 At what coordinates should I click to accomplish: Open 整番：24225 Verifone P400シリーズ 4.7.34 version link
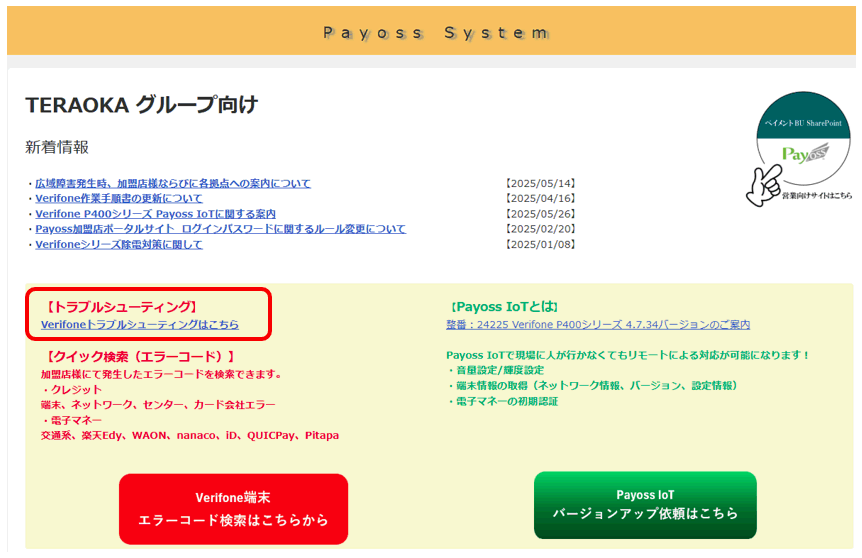[598, 325]
